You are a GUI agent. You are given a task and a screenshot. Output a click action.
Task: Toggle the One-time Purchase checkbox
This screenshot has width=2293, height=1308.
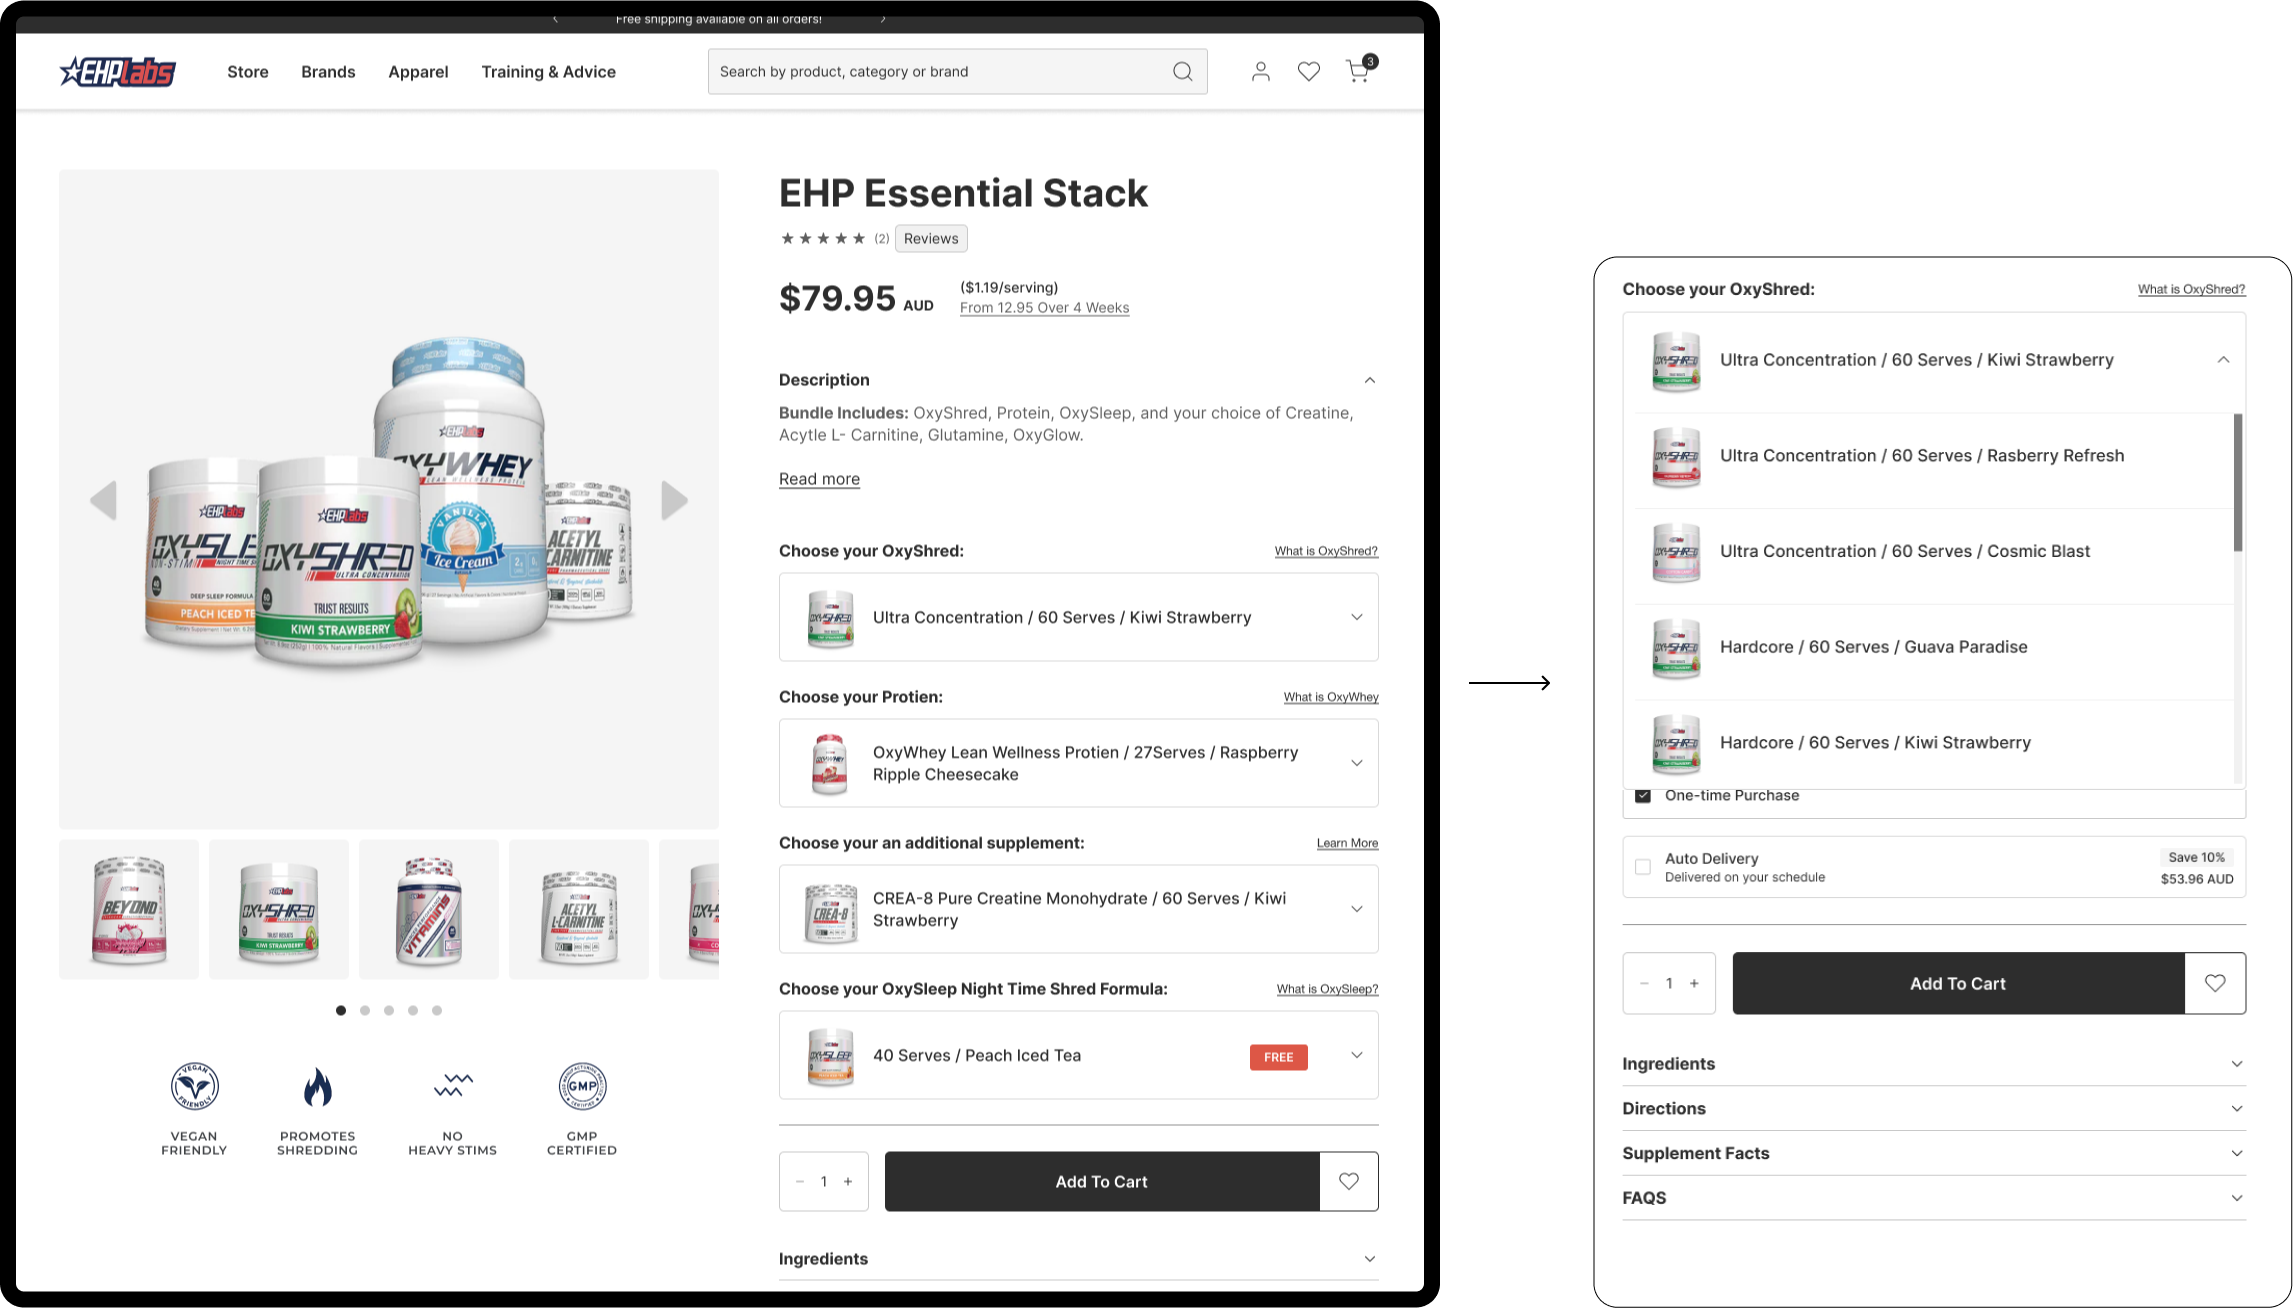[x=1642, y=796]
